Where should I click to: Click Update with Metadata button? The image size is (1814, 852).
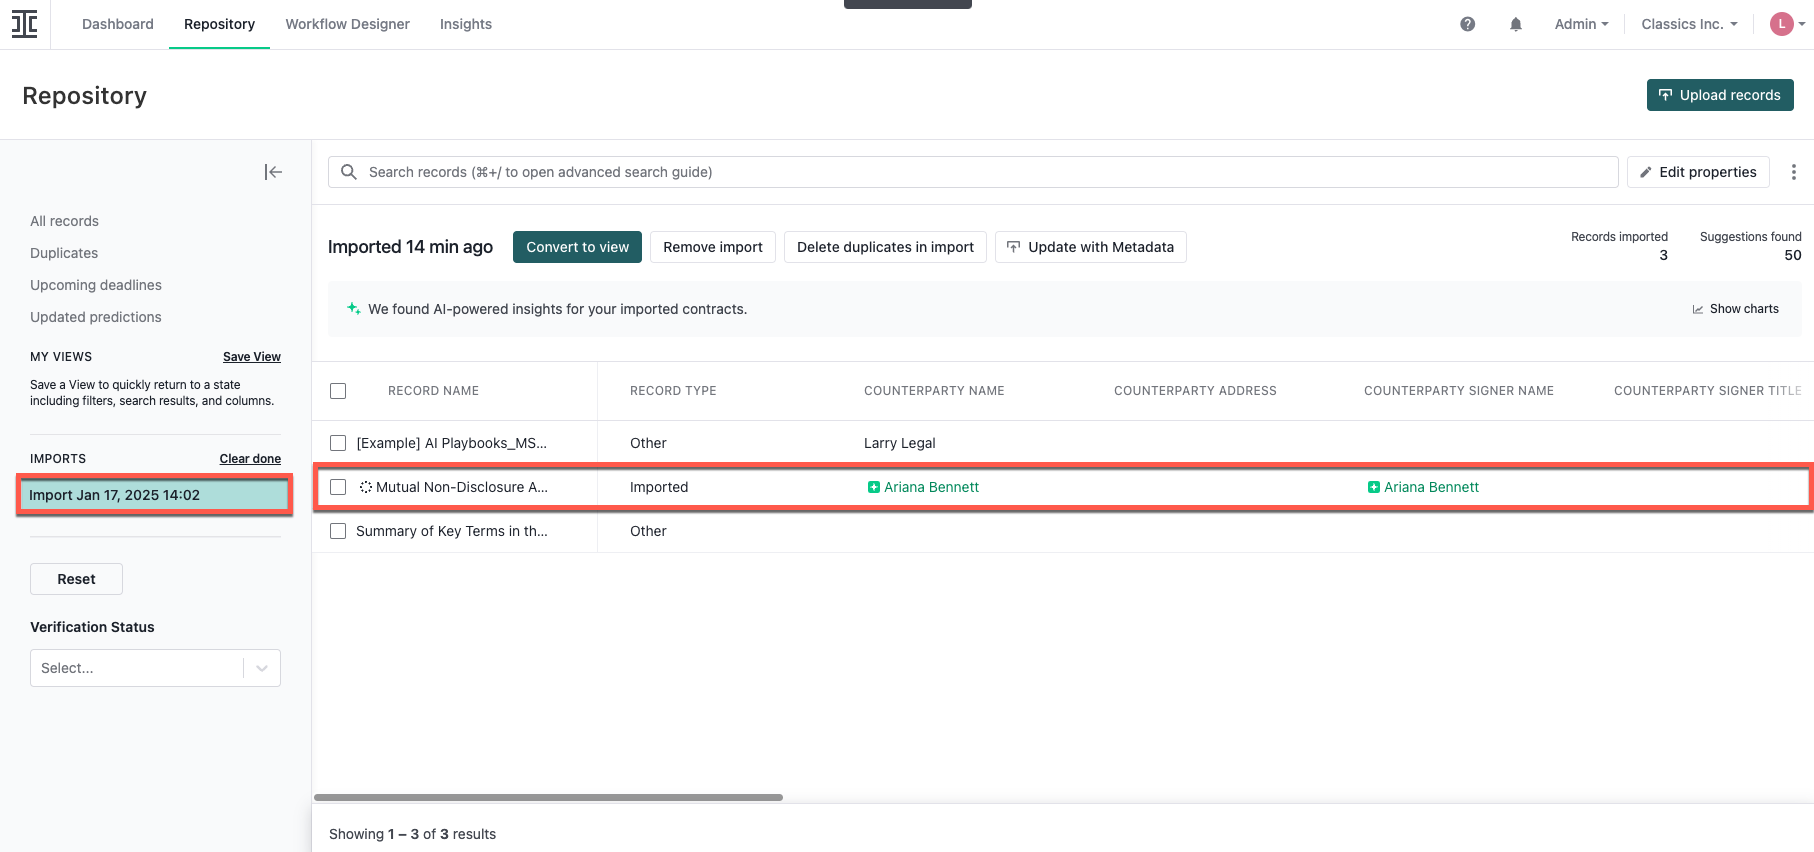[1091, 247]
